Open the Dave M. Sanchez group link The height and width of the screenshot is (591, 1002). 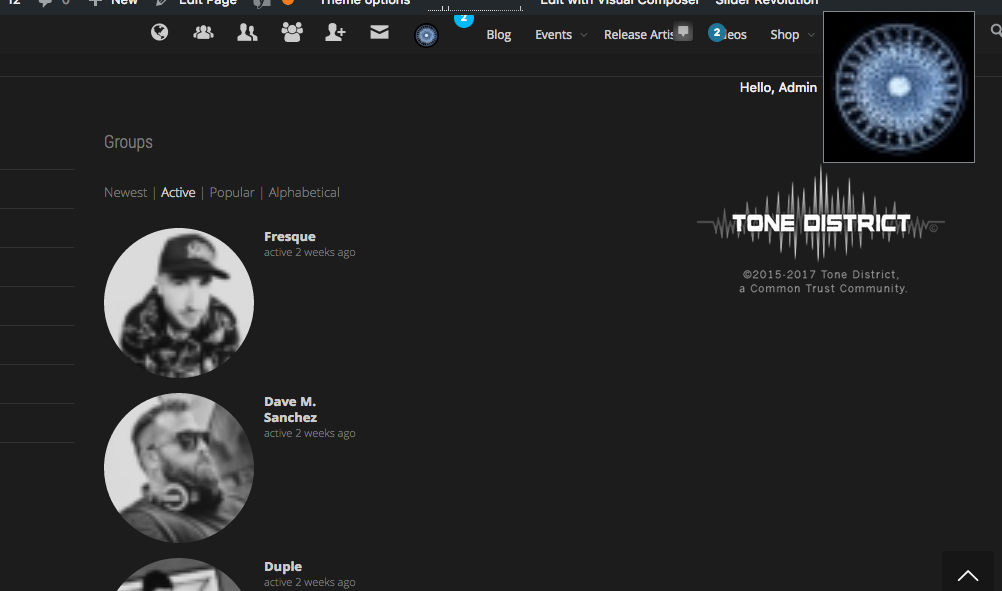click(290, 409)
